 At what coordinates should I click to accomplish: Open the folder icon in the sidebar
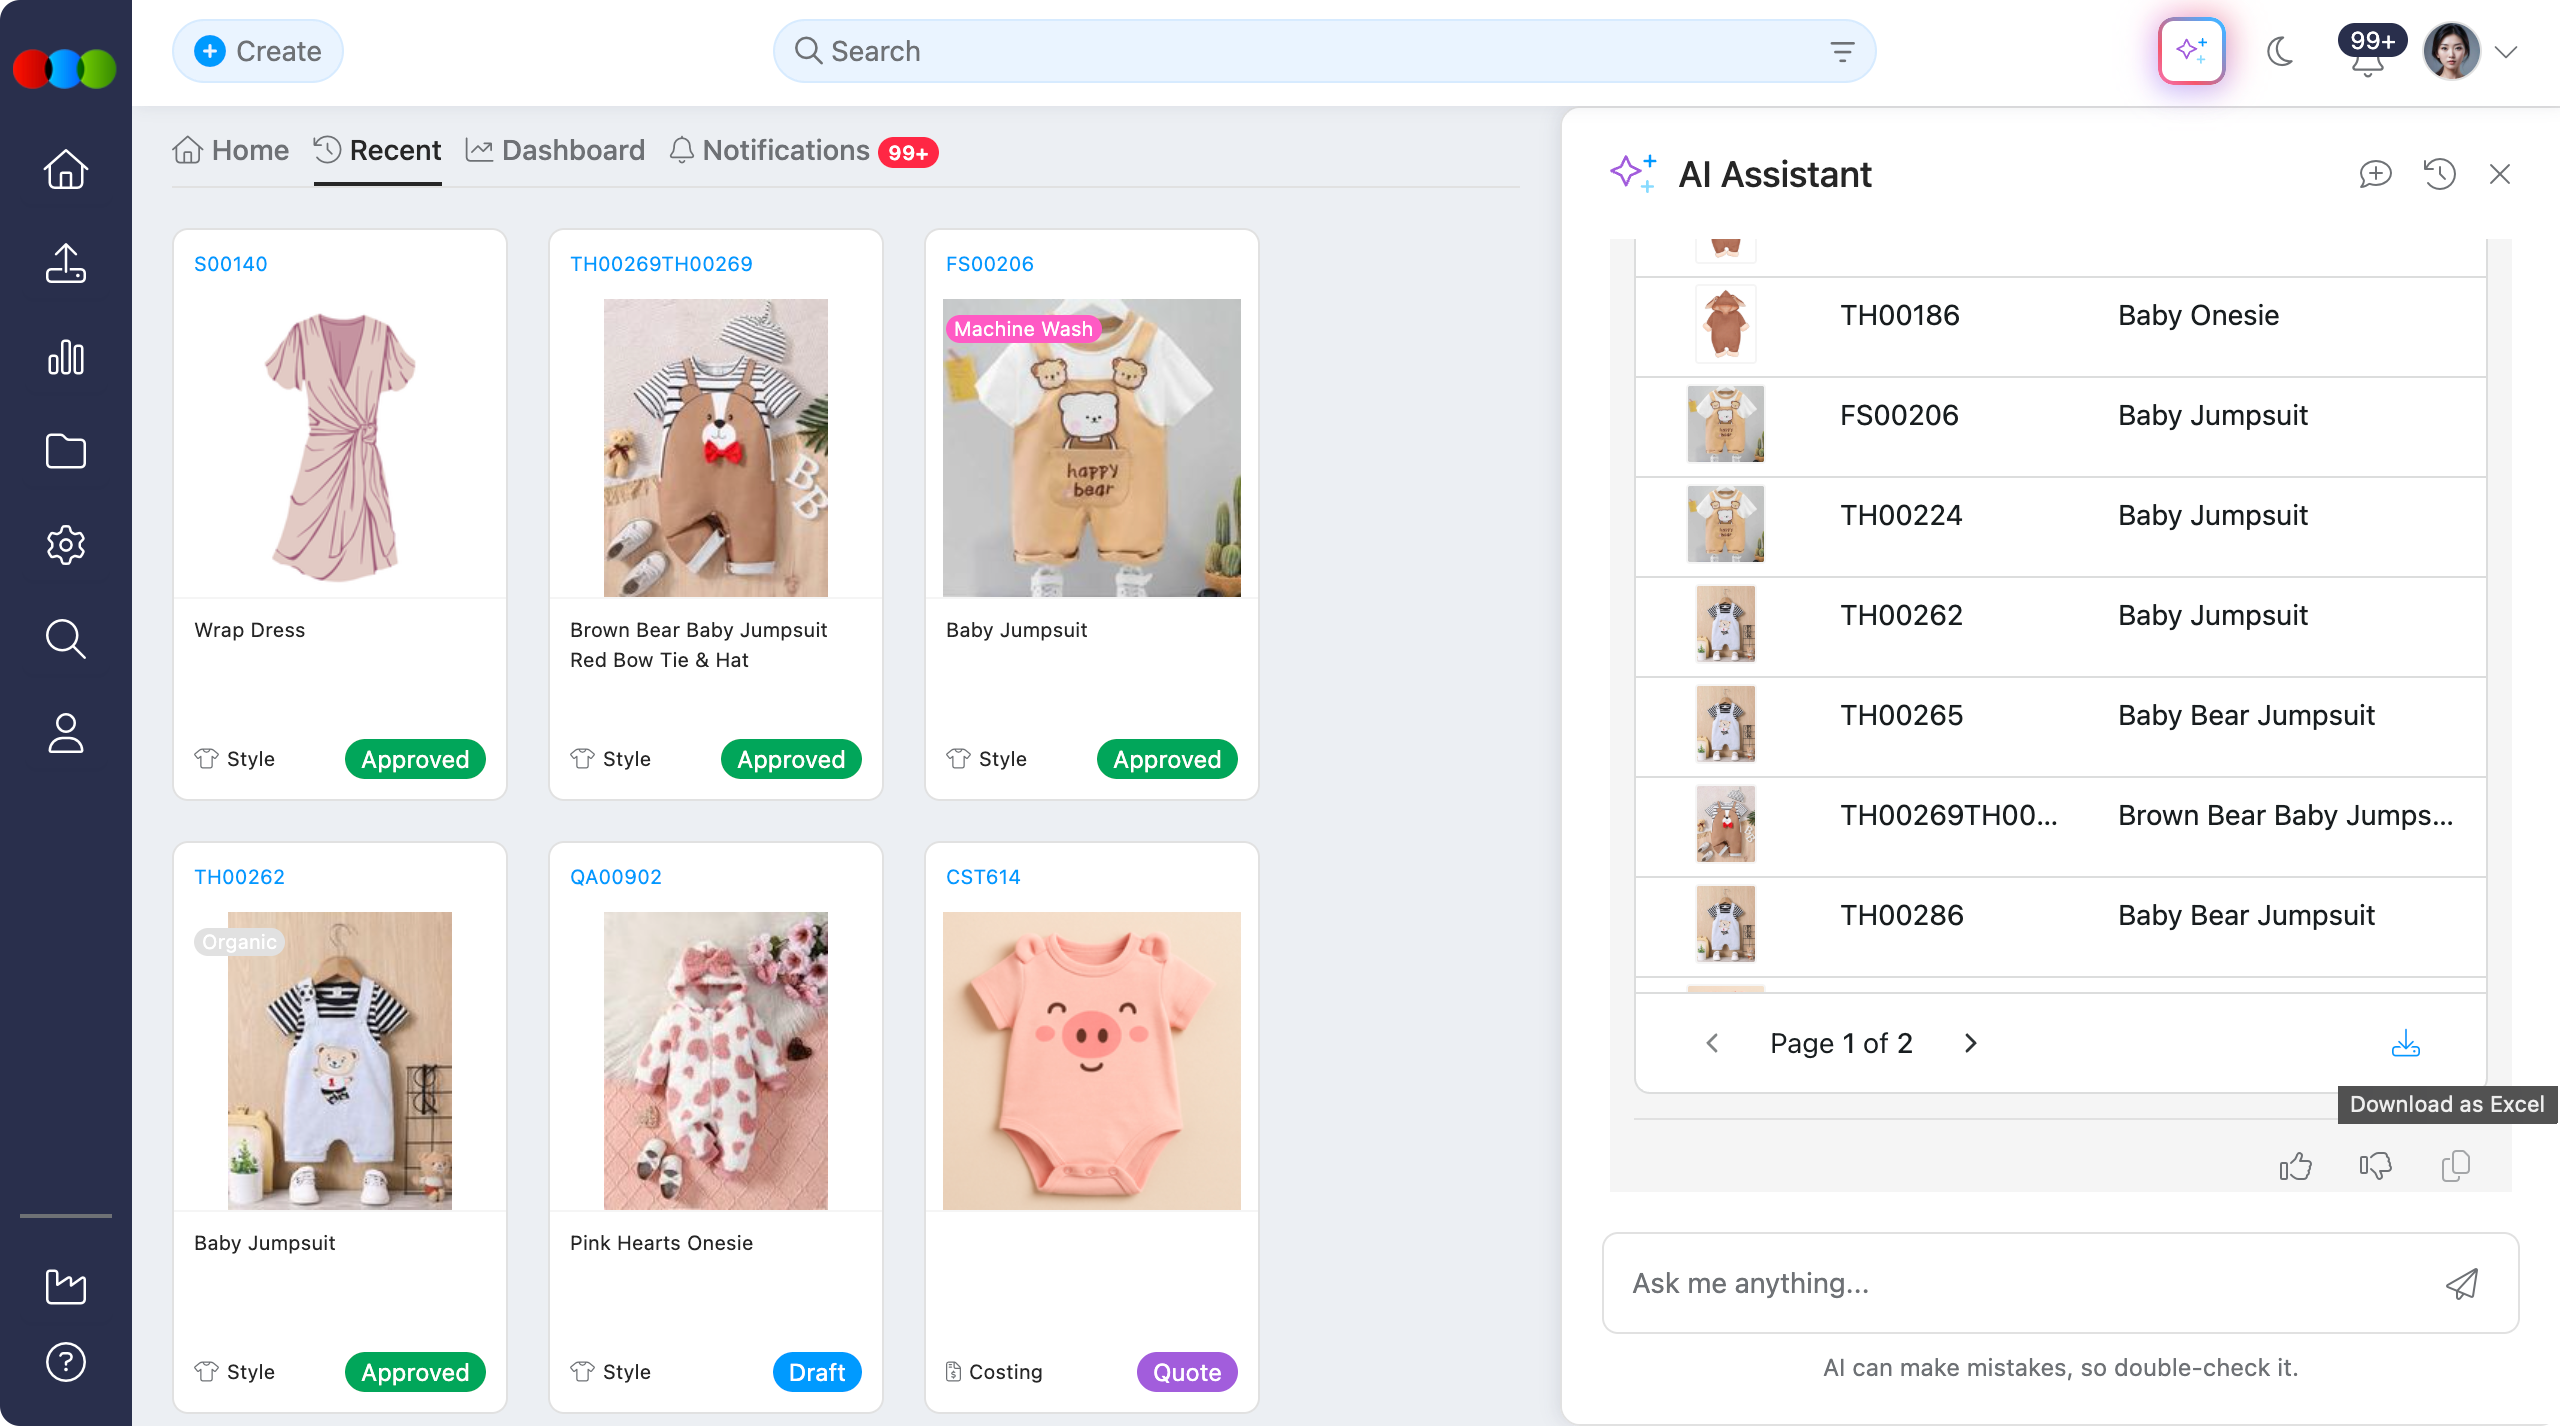(x=64, y=451)
